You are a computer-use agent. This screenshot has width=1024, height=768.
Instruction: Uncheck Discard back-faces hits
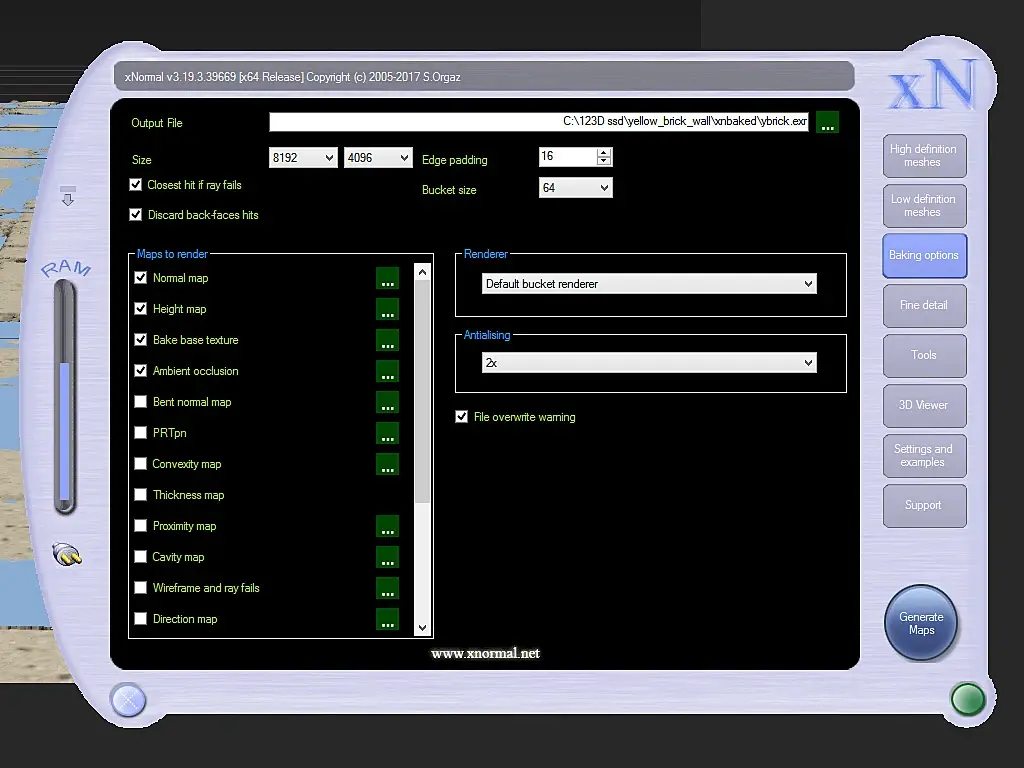coord(136,215)
